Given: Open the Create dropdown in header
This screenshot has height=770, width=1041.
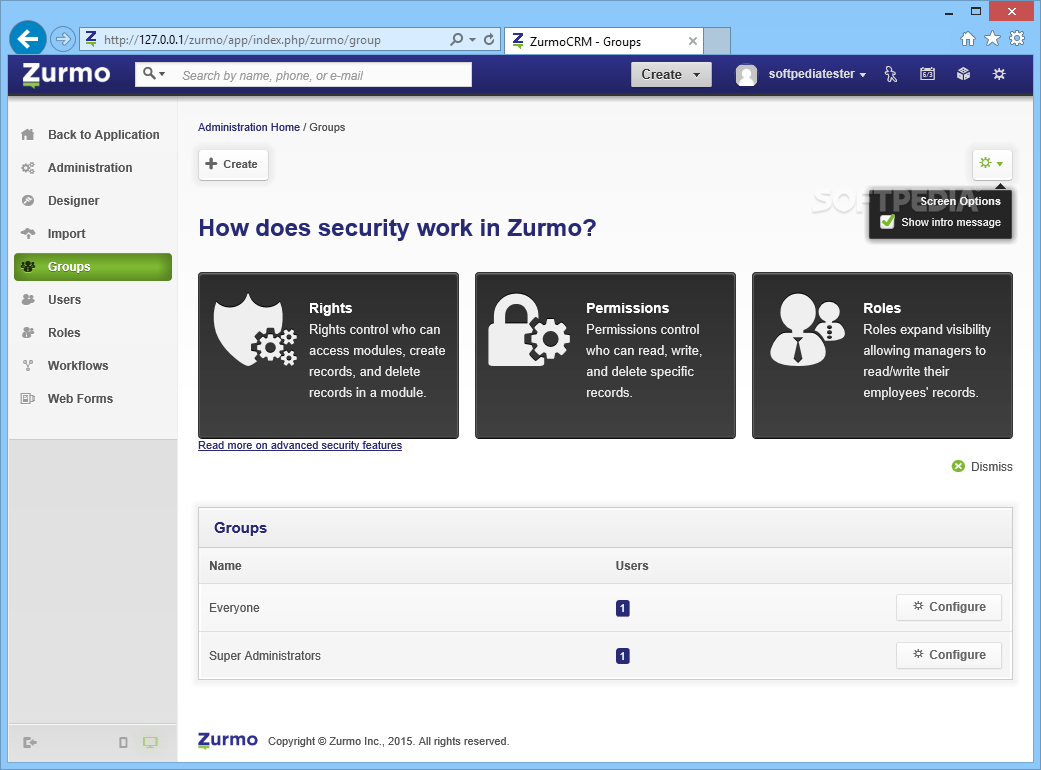Looking at the screenshot, I should click(671, 74).
